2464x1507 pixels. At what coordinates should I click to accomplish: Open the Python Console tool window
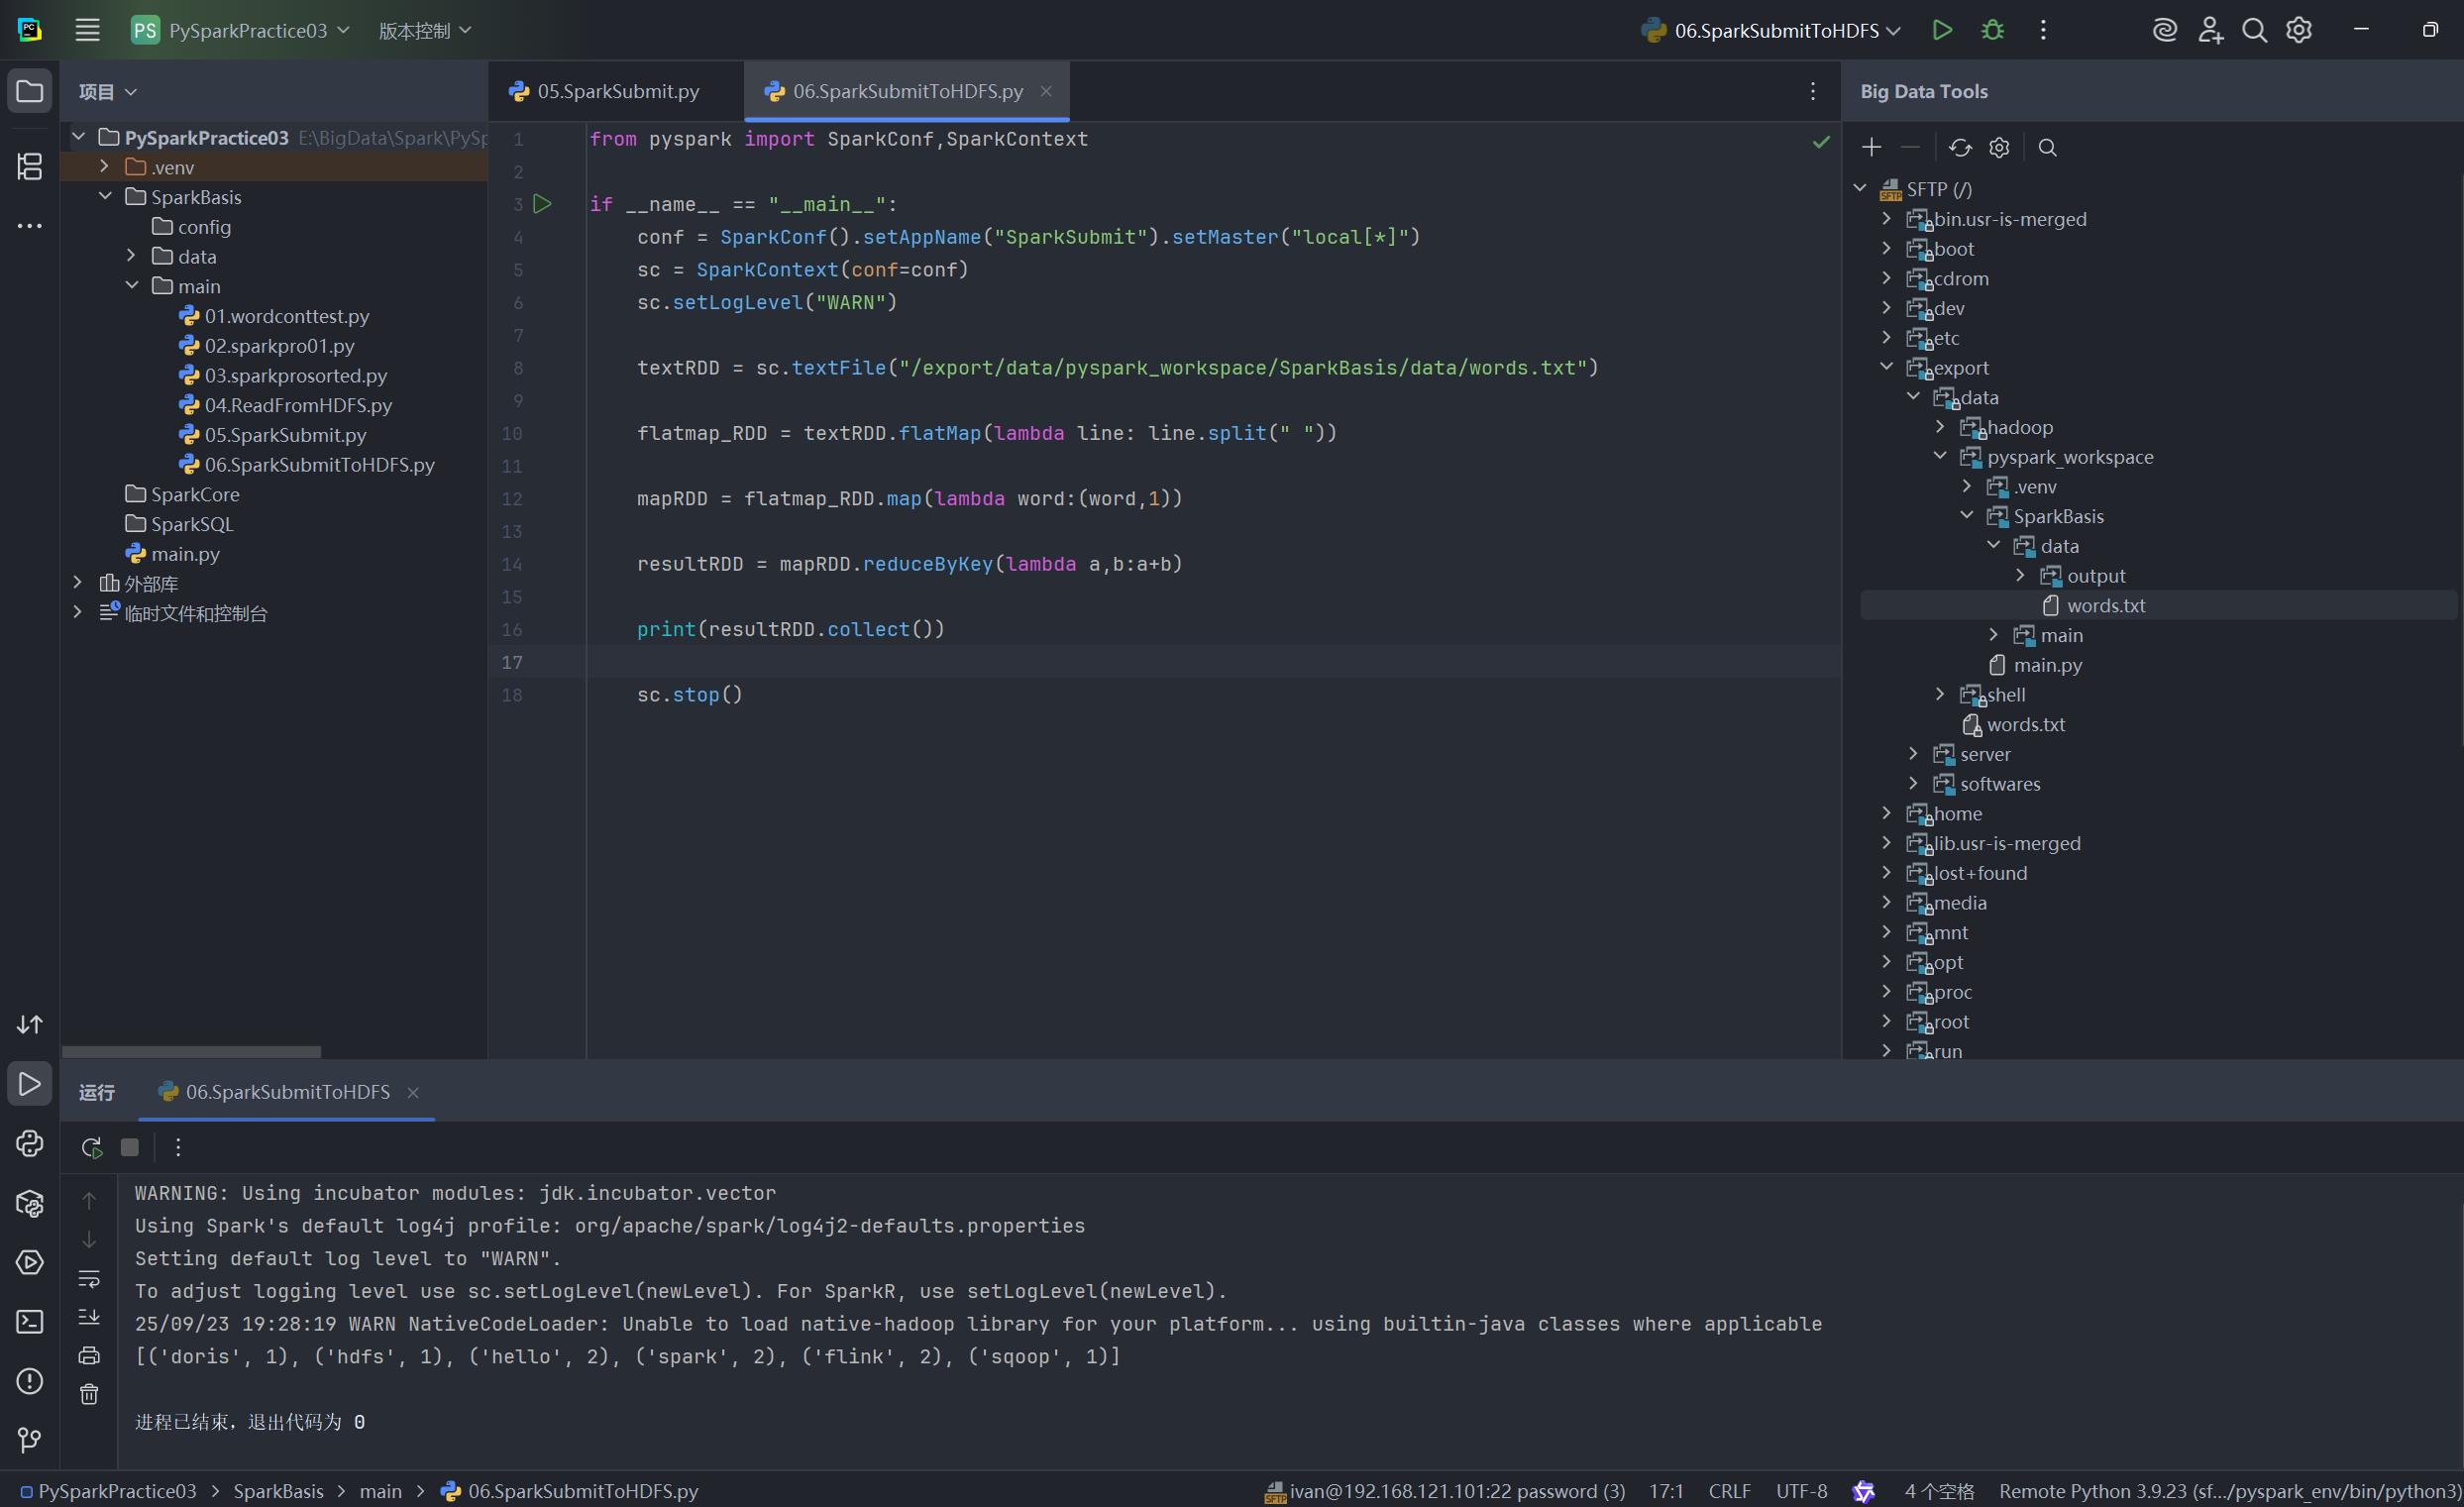(30, 1143)
